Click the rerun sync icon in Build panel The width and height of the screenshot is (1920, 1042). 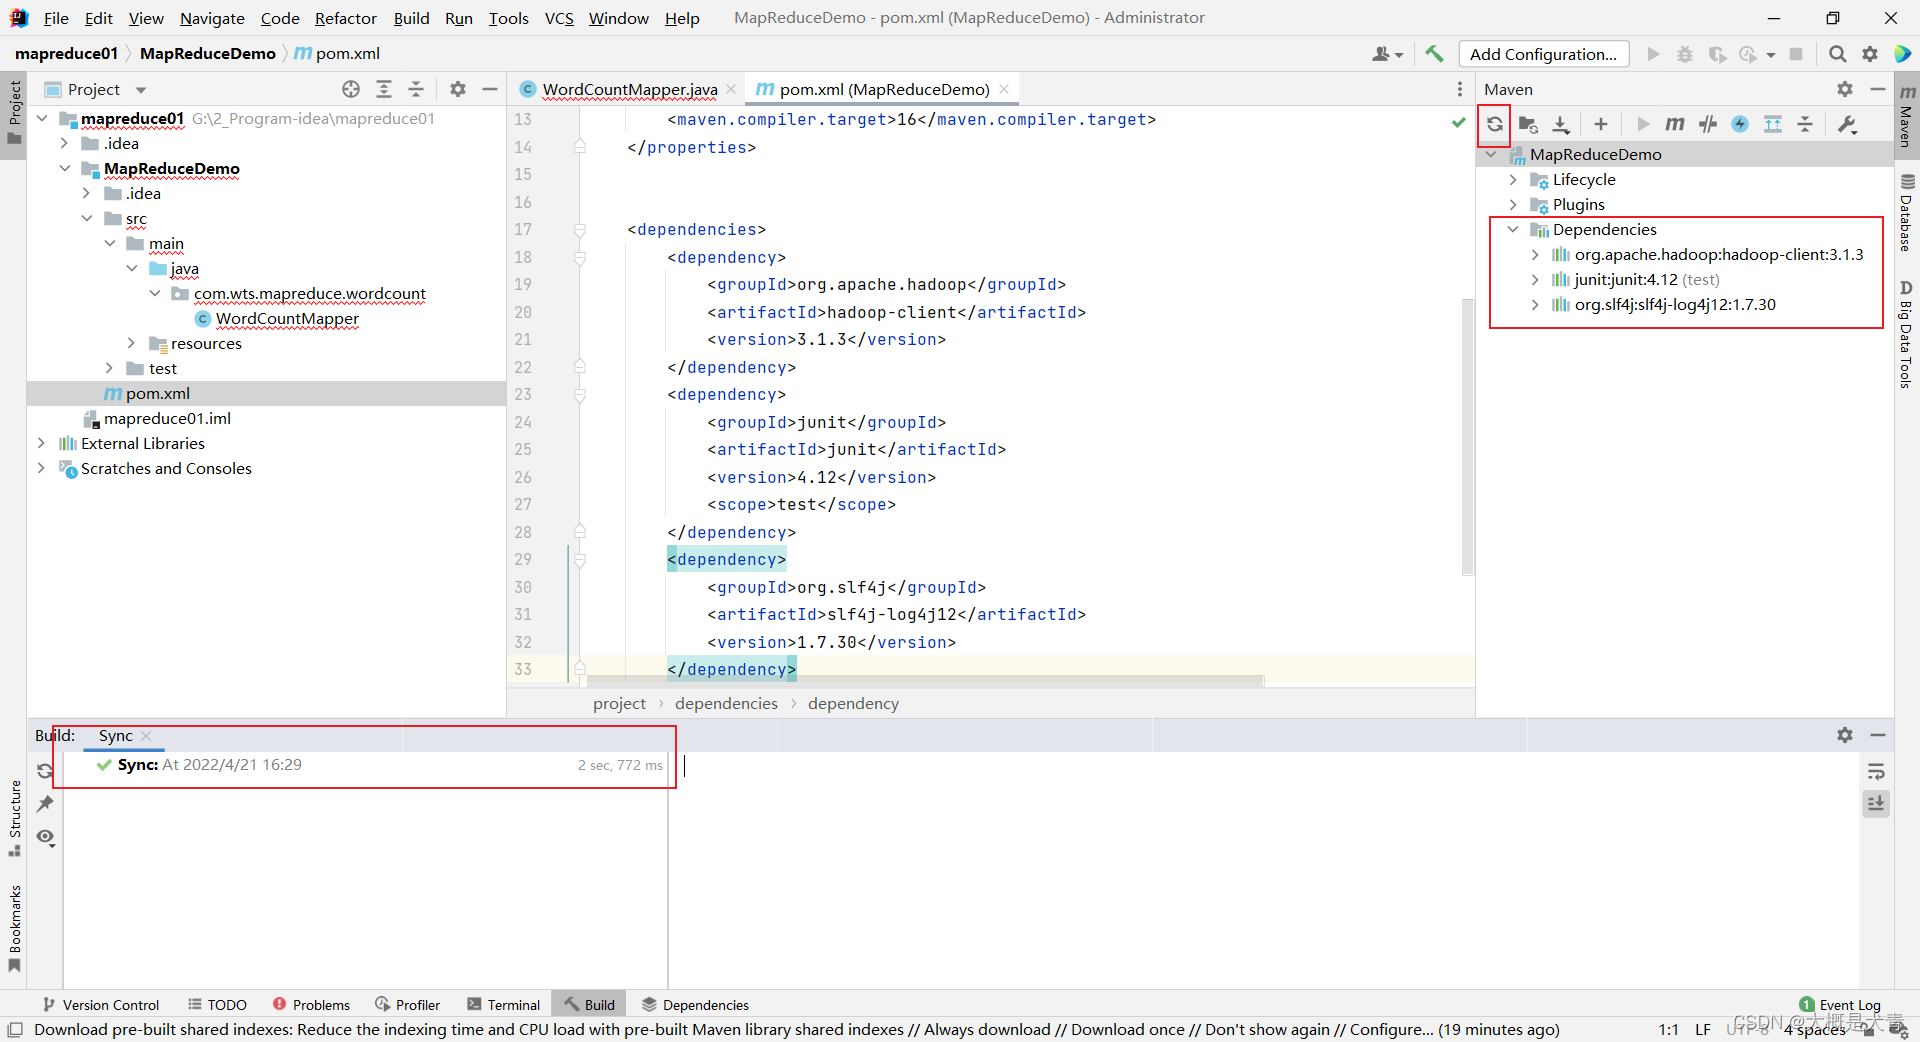pyautogui.click(x=45, y=771)
